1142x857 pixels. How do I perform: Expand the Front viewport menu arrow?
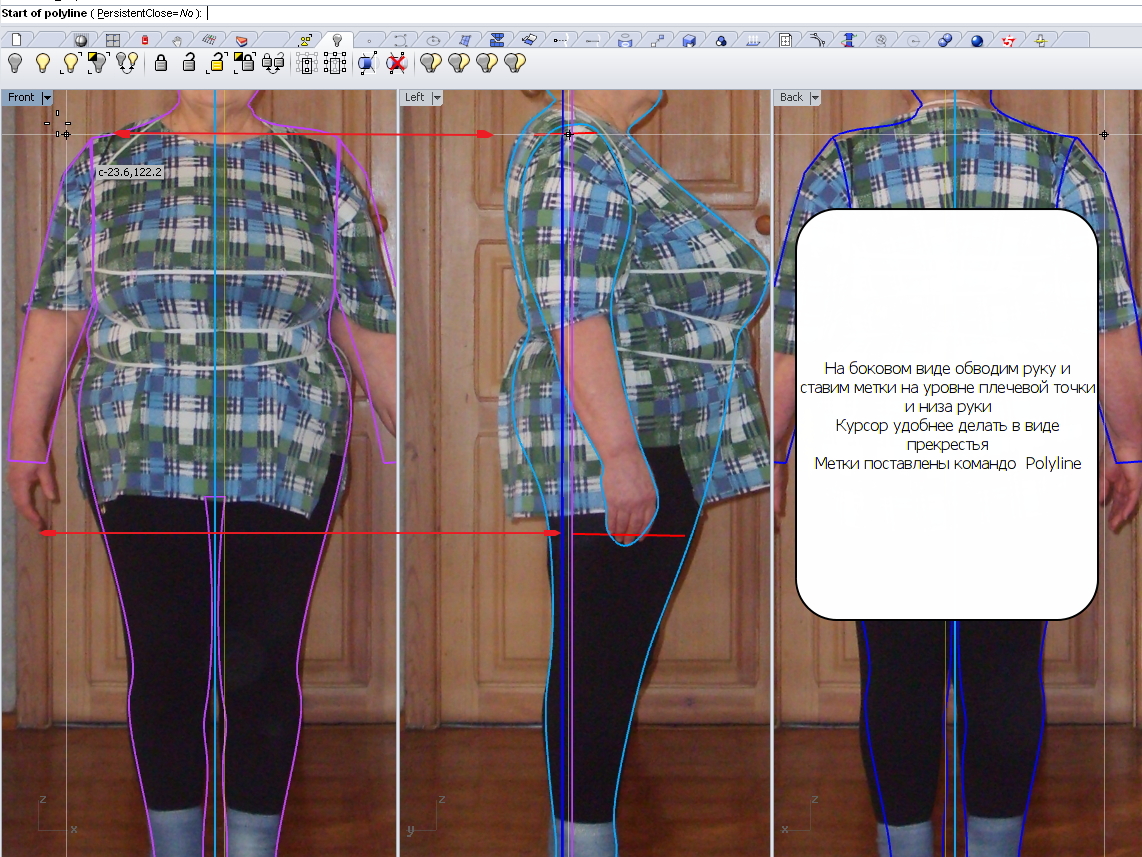[x=47, y=98]
